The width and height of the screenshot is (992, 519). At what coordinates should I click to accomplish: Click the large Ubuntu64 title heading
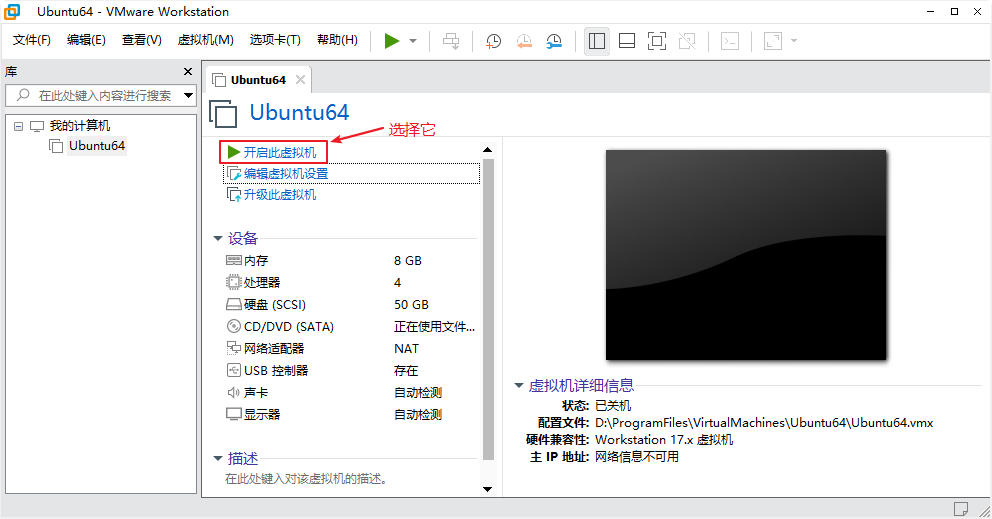pyautogui.click(x=299, y=113)
